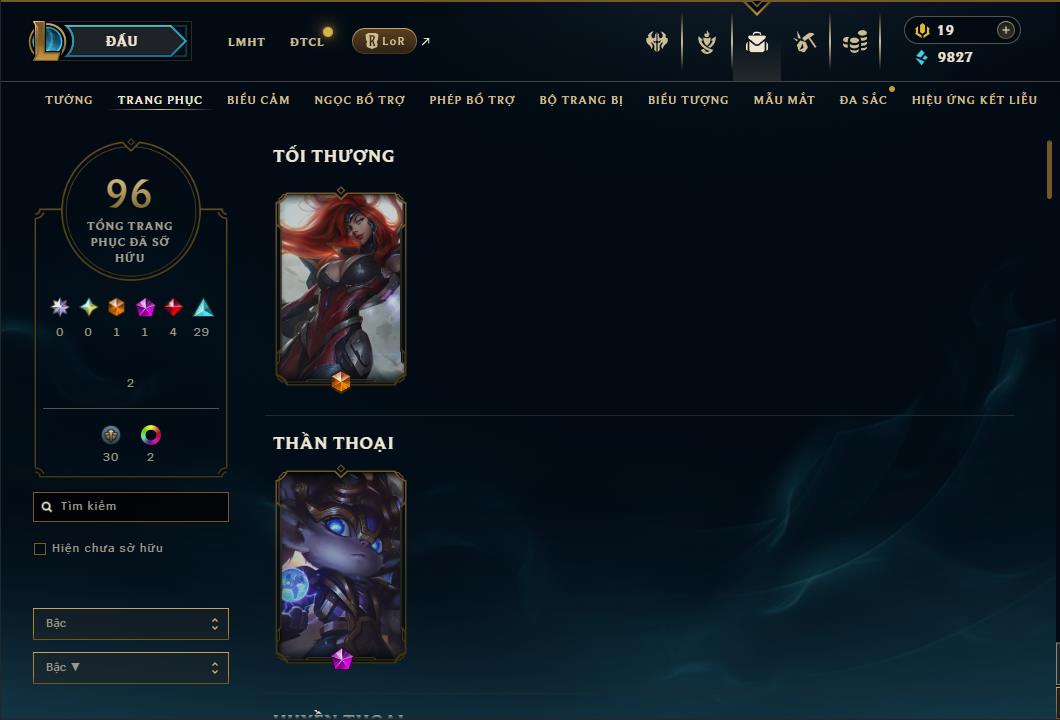Open the Collection backpack icon
Image resolution: width=1060 pixels, height=720 pixels.
pos(756,43)
